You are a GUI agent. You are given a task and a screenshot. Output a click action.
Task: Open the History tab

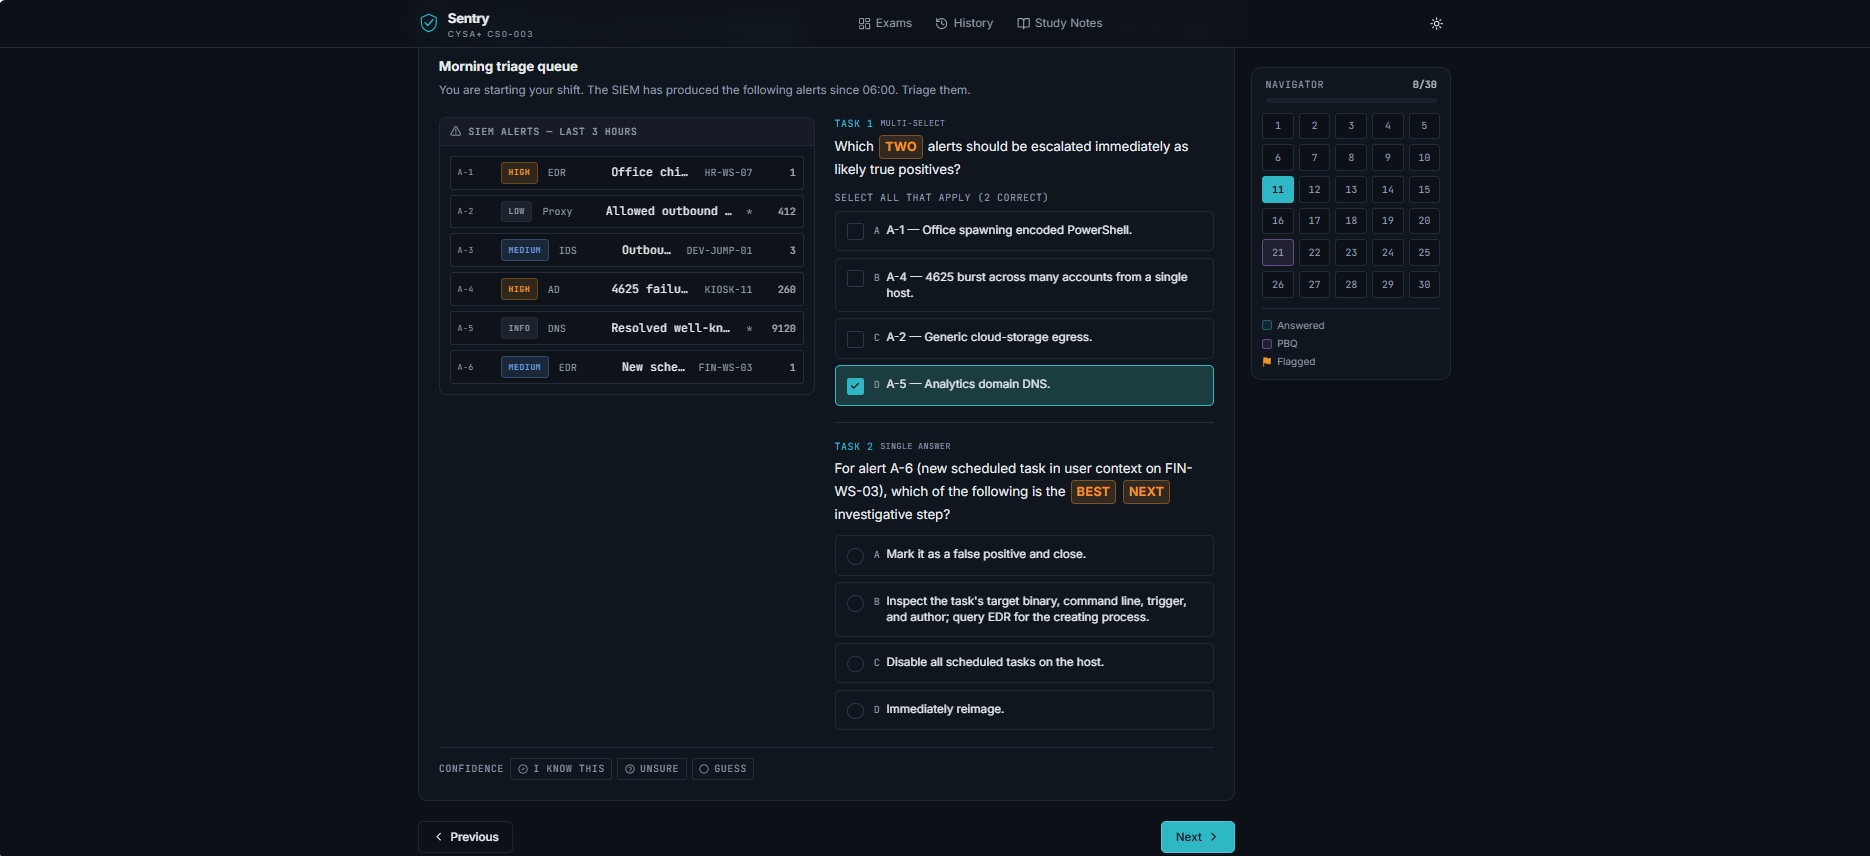pos(964,23)
